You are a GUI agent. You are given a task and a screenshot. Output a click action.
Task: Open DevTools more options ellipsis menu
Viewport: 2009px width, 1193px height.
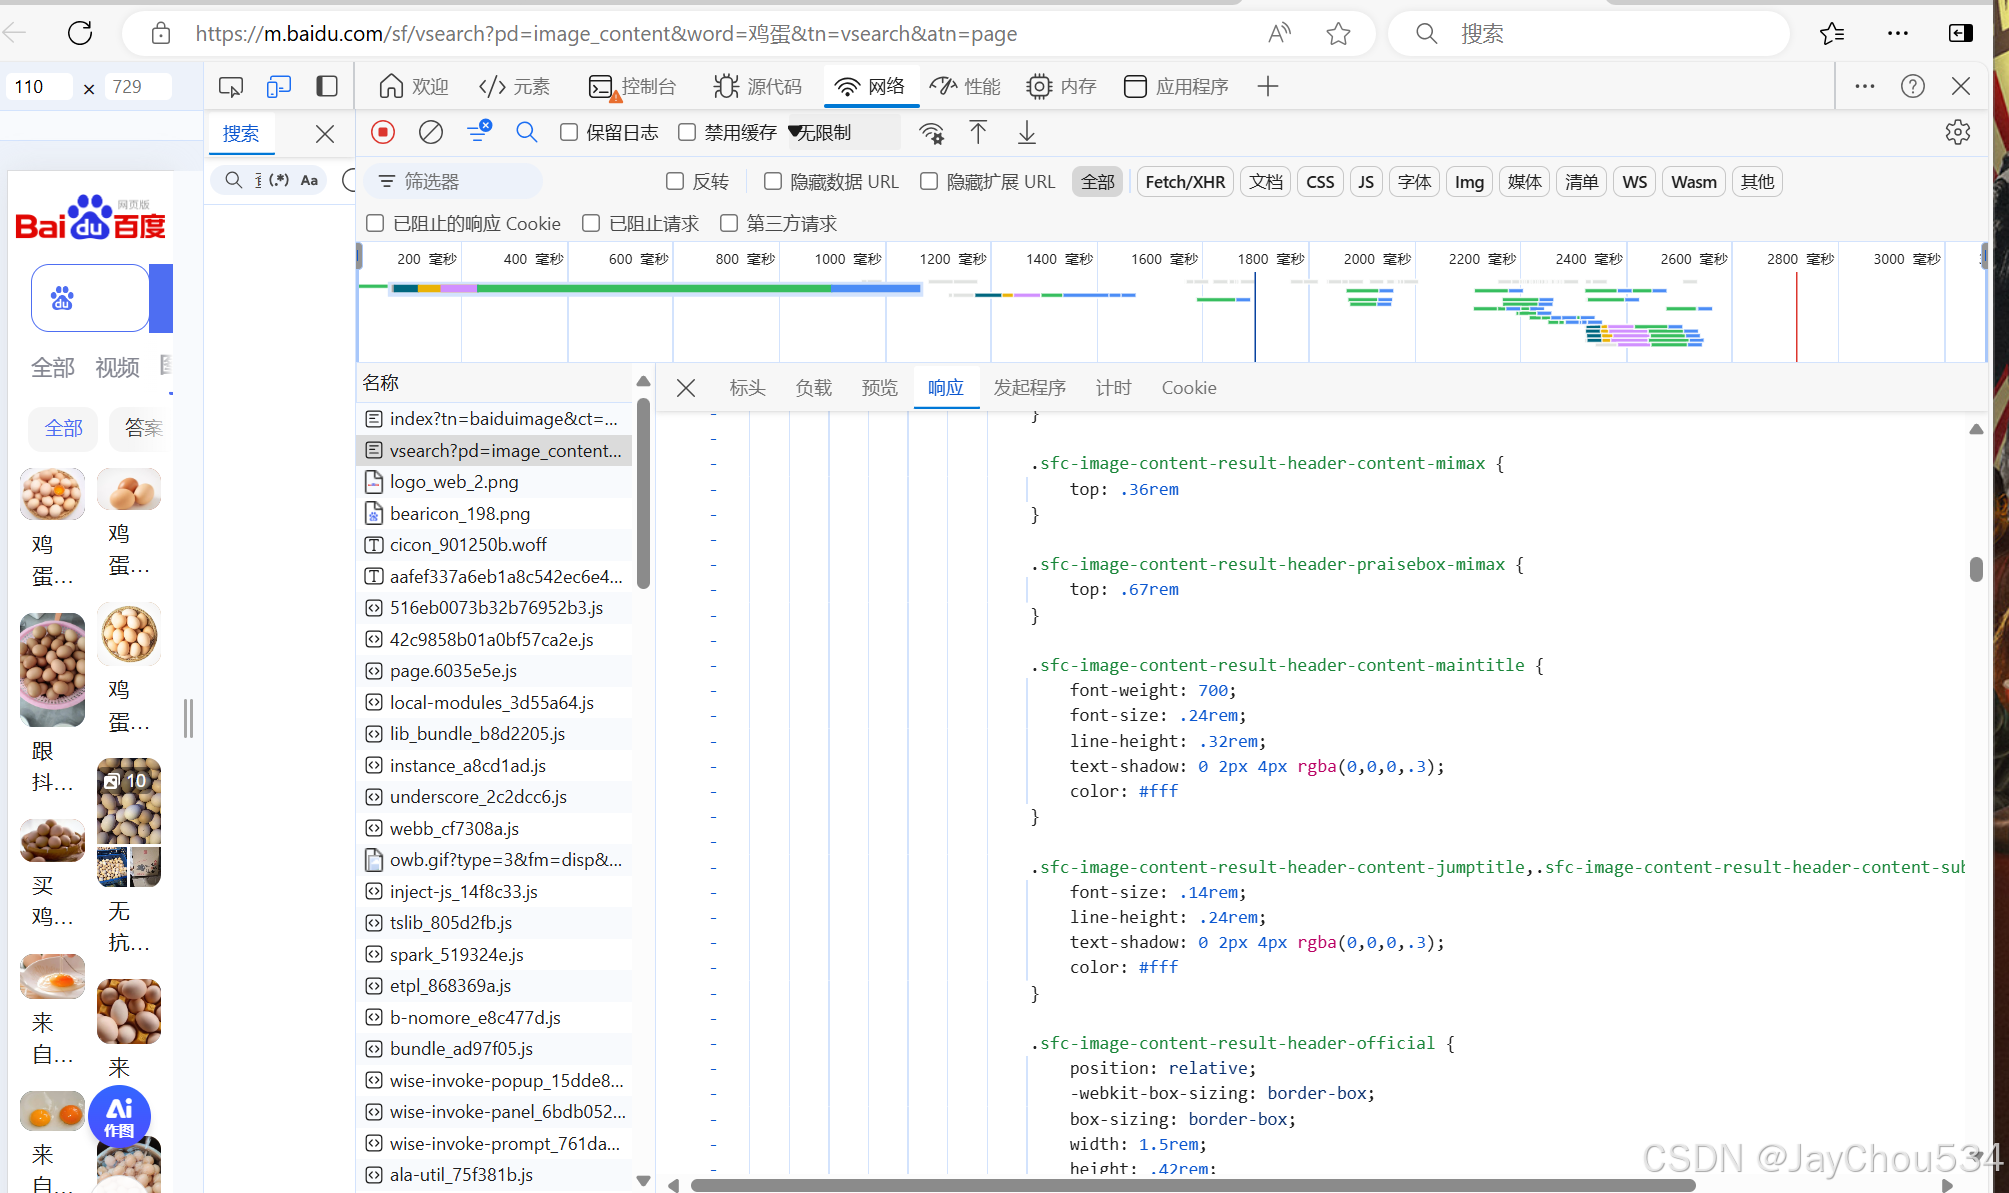(1865, 87)
